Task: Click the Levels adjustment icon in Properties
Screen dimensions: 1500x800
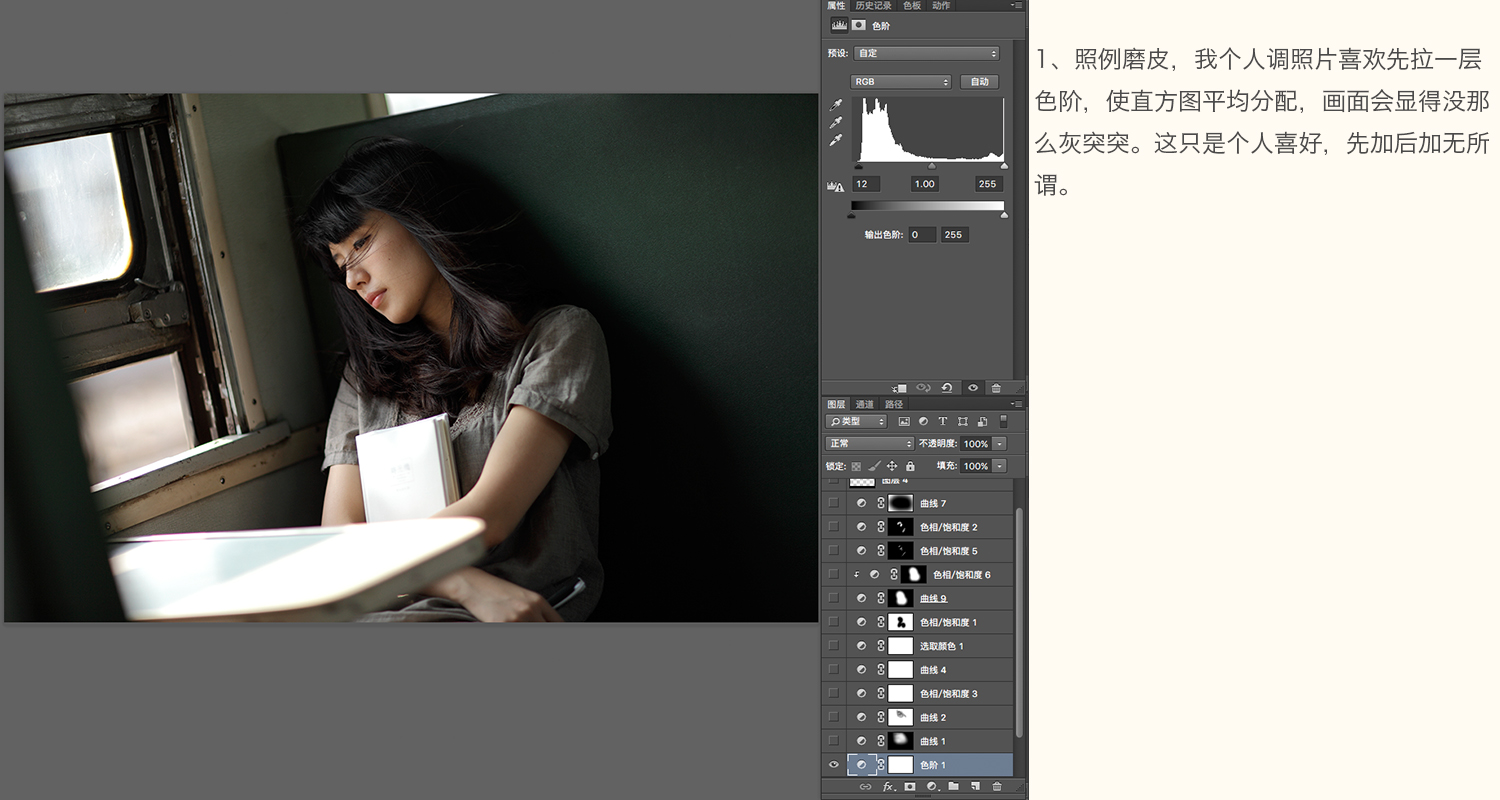Action: (x=839, y=25)
